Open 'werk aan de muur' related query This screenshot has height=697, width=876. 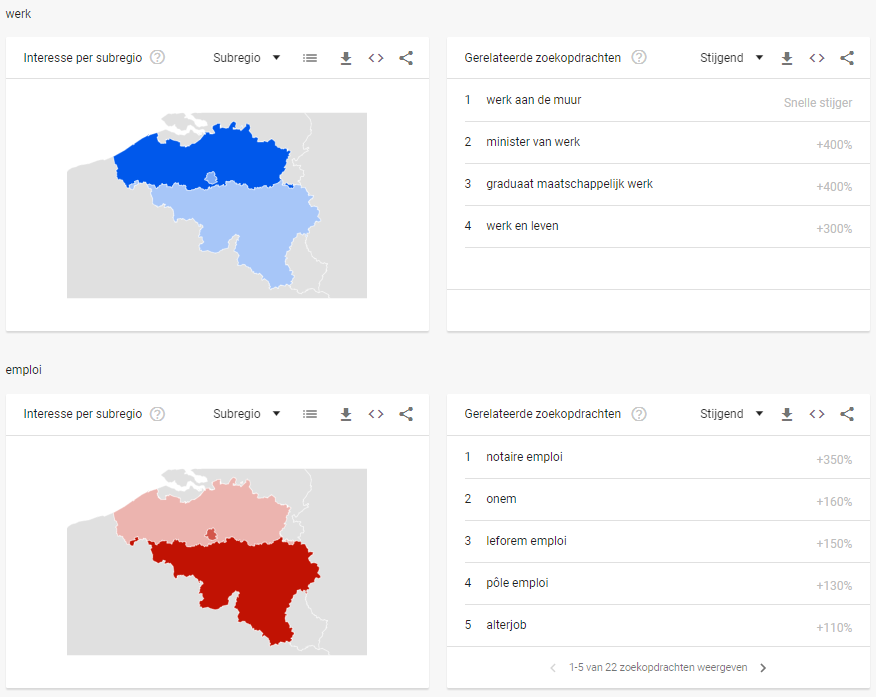coord(534,100)
